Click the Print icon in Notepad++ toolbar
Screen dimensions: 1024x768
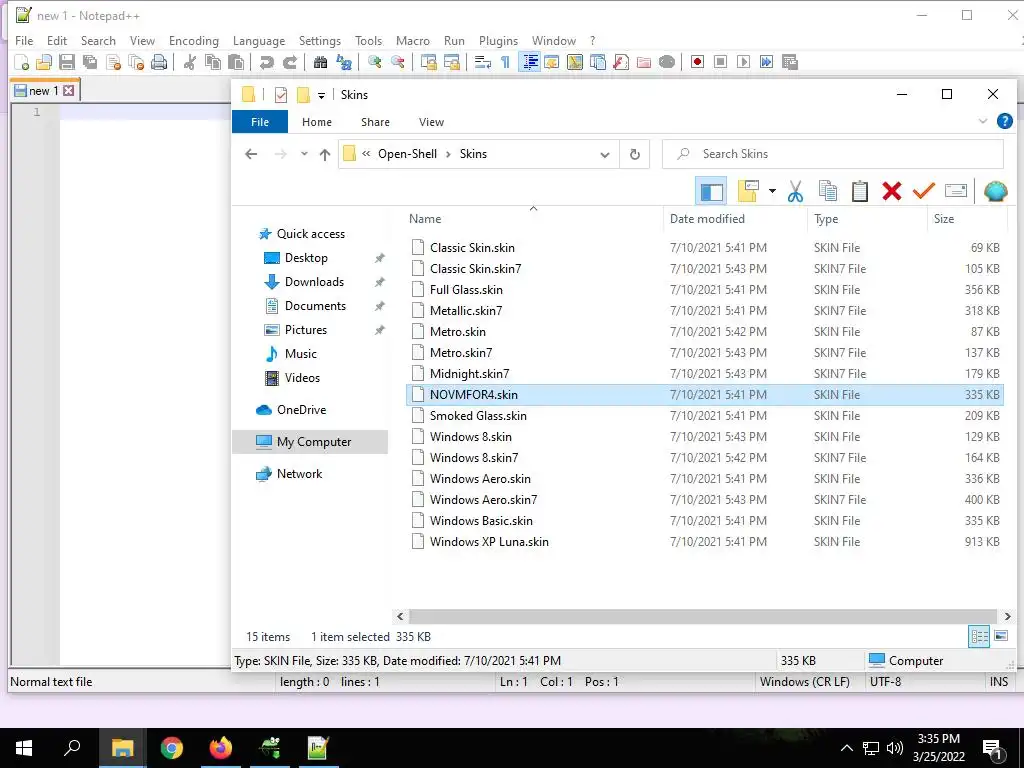(x=159, y=62)
